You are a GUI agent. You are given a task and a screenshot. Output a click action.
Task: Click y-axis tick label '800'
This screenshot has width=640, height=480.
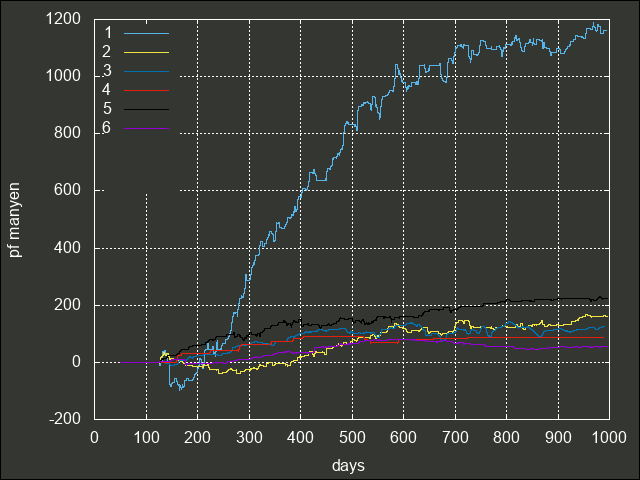[67, 133]
